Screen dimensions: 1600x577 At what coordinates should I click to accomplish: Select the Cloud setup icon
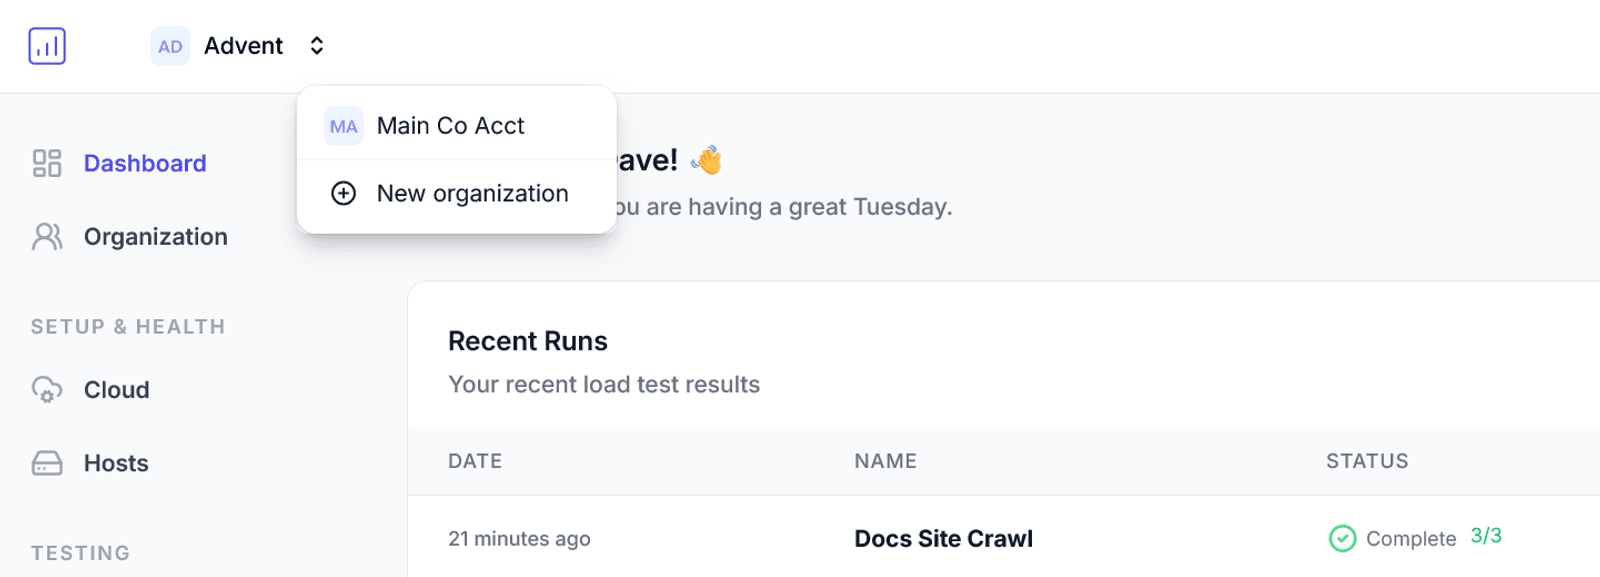46,390
